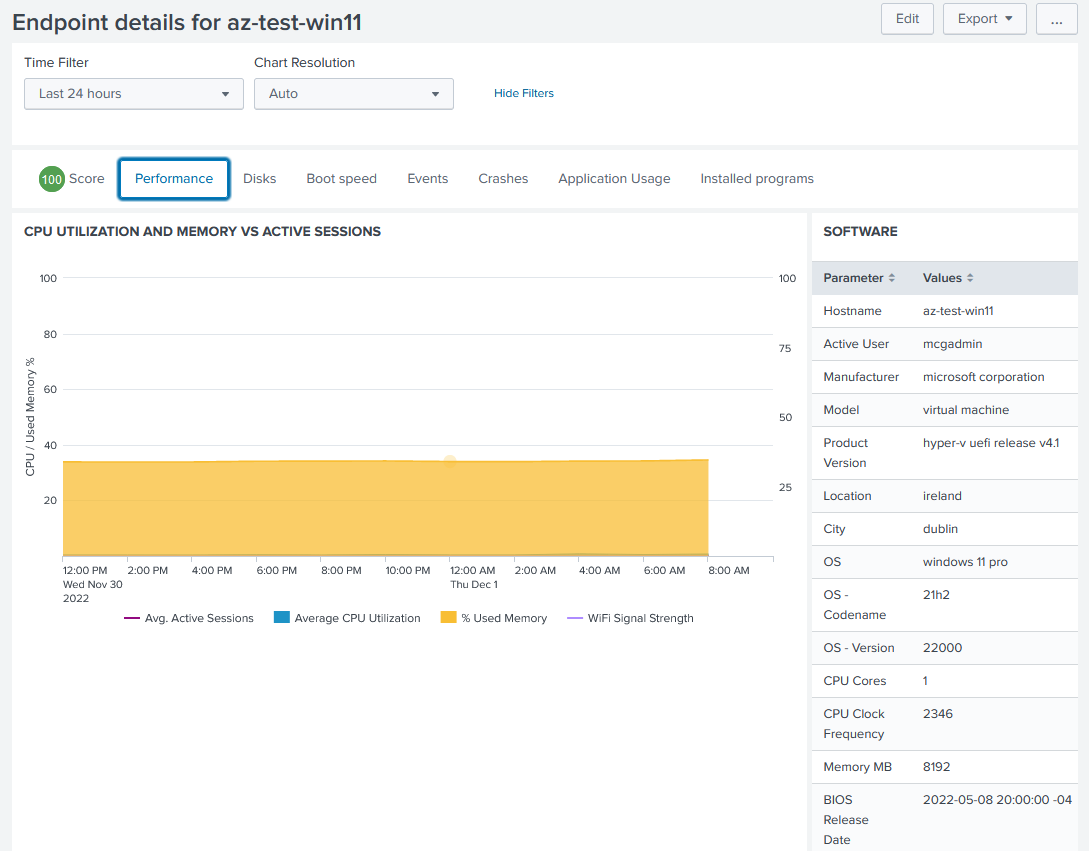The width and height of the screenshot is (1089, 851).
Task: Open the Chart Resolution dropdown set to Auto
Action: tap(354, 94)
